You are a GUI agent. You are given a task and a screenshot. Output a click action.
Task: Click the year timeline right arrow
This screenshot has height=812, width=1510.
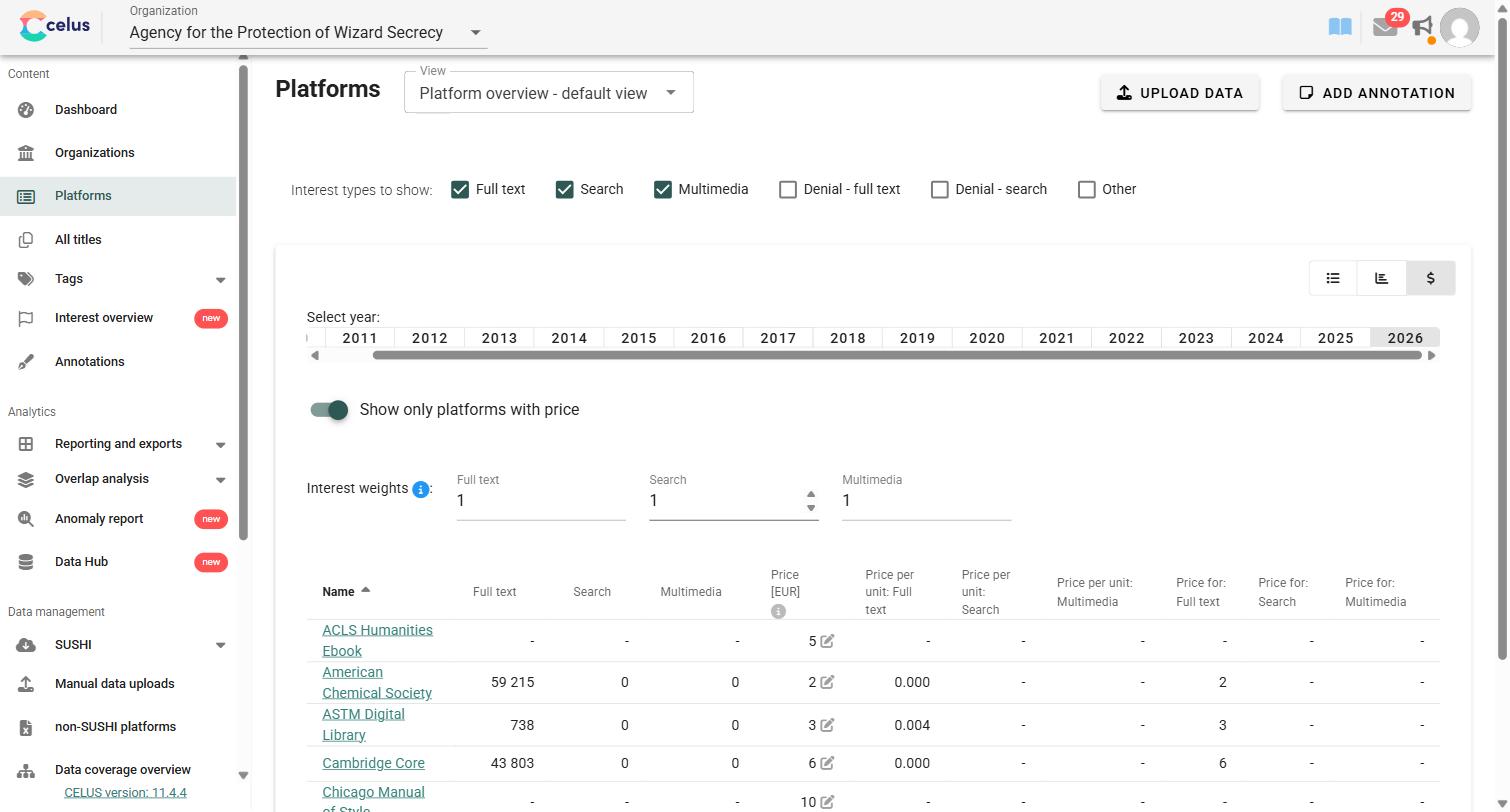click(x=1431, y=355)
